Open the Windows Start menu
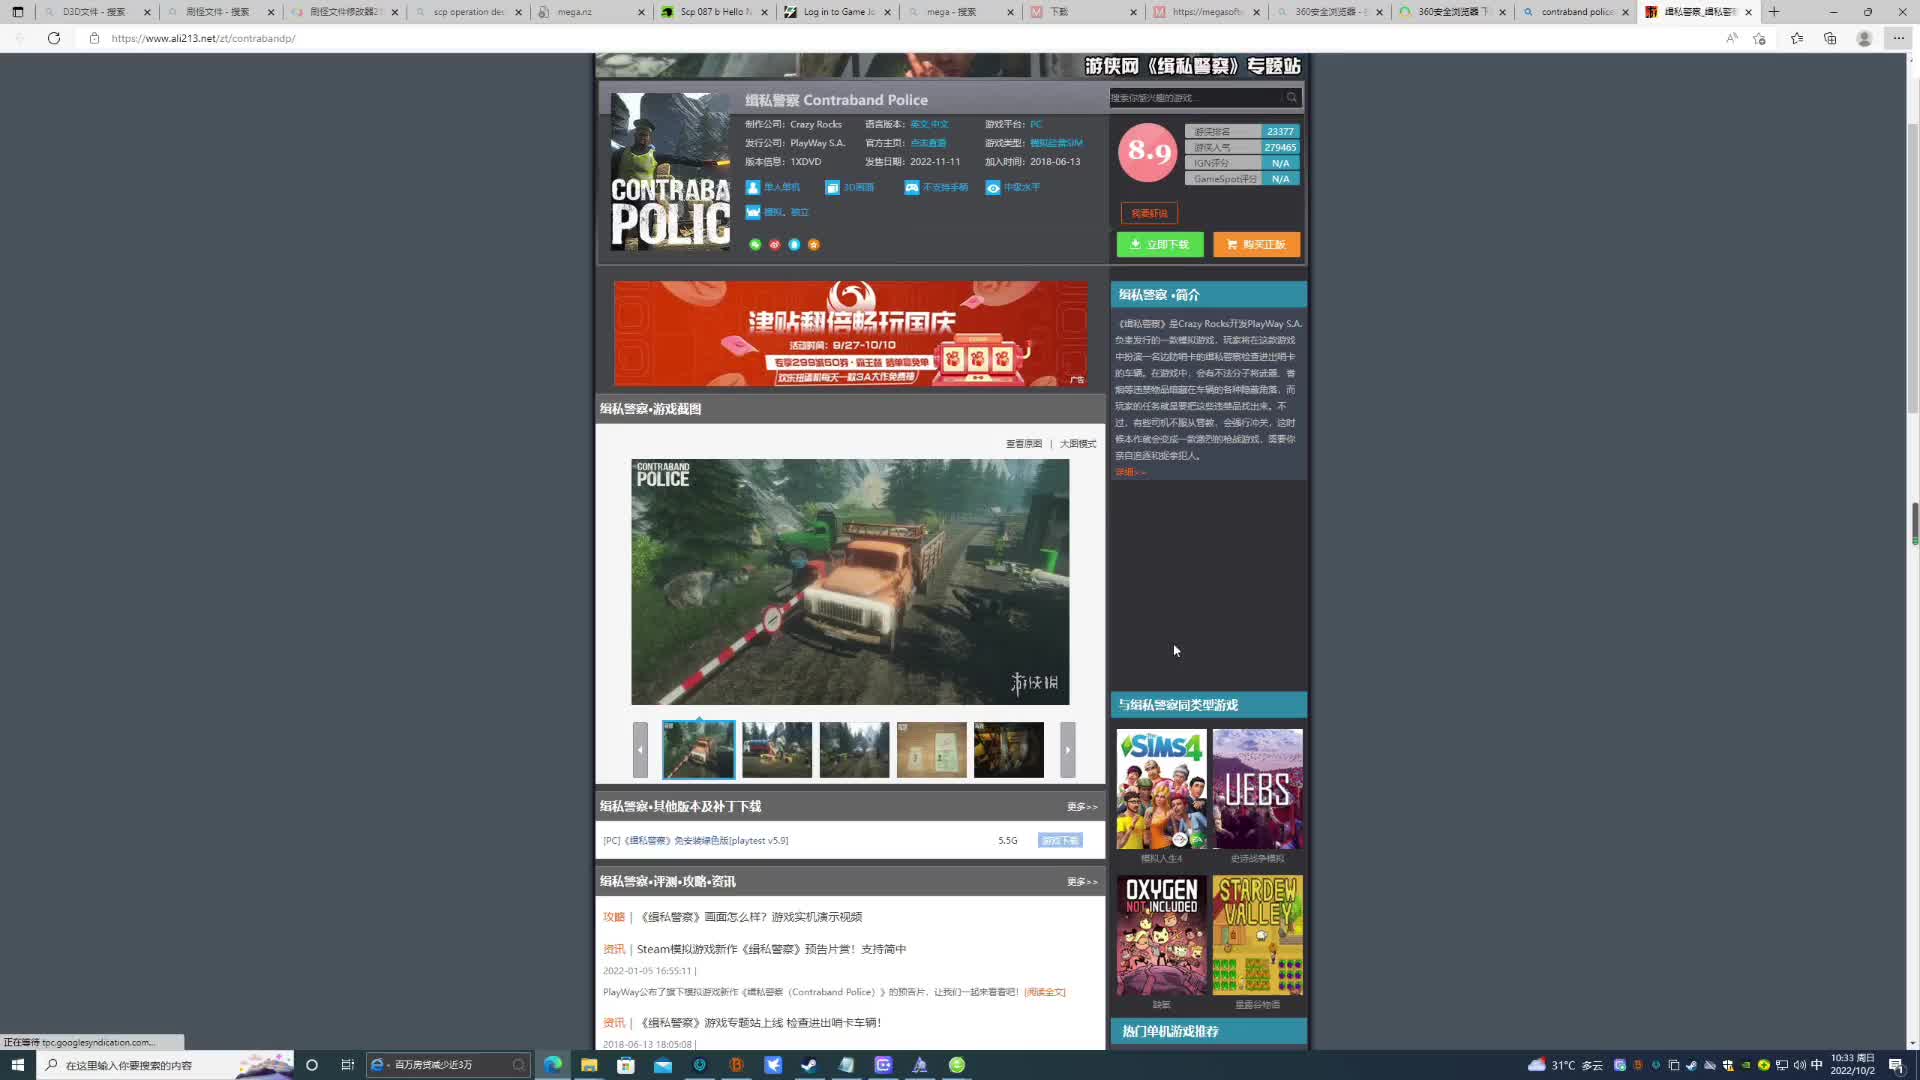Screen dimensions: 1920x1080 pos(17,1065)
